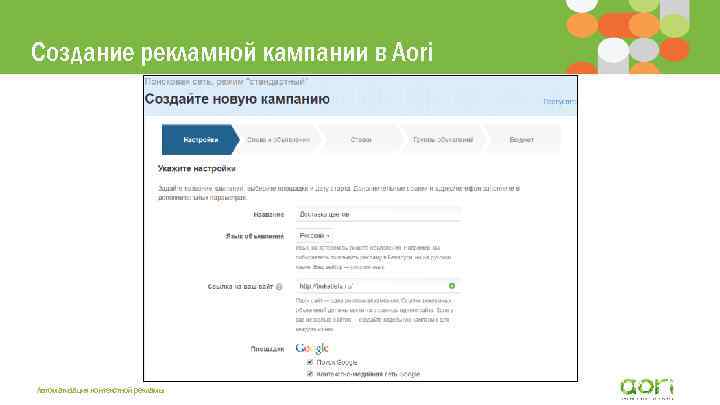Image resolution: width=720 pixels, height=405 pixels.
Task: Click the Язык объявлений label
Action: 255,236
